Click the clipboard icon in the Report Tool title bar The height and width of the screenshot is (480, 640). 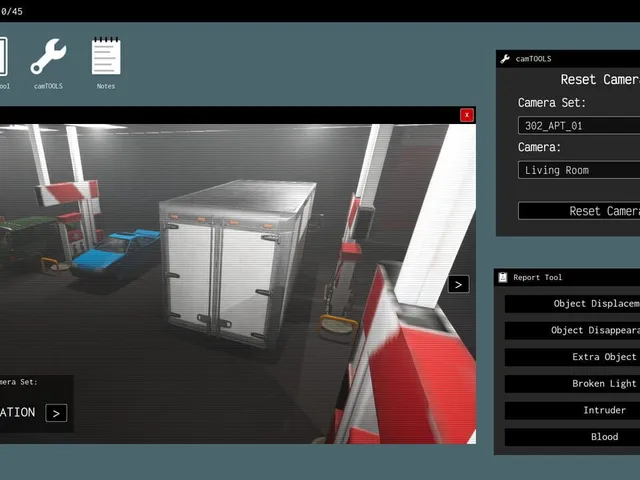point(503,278)
